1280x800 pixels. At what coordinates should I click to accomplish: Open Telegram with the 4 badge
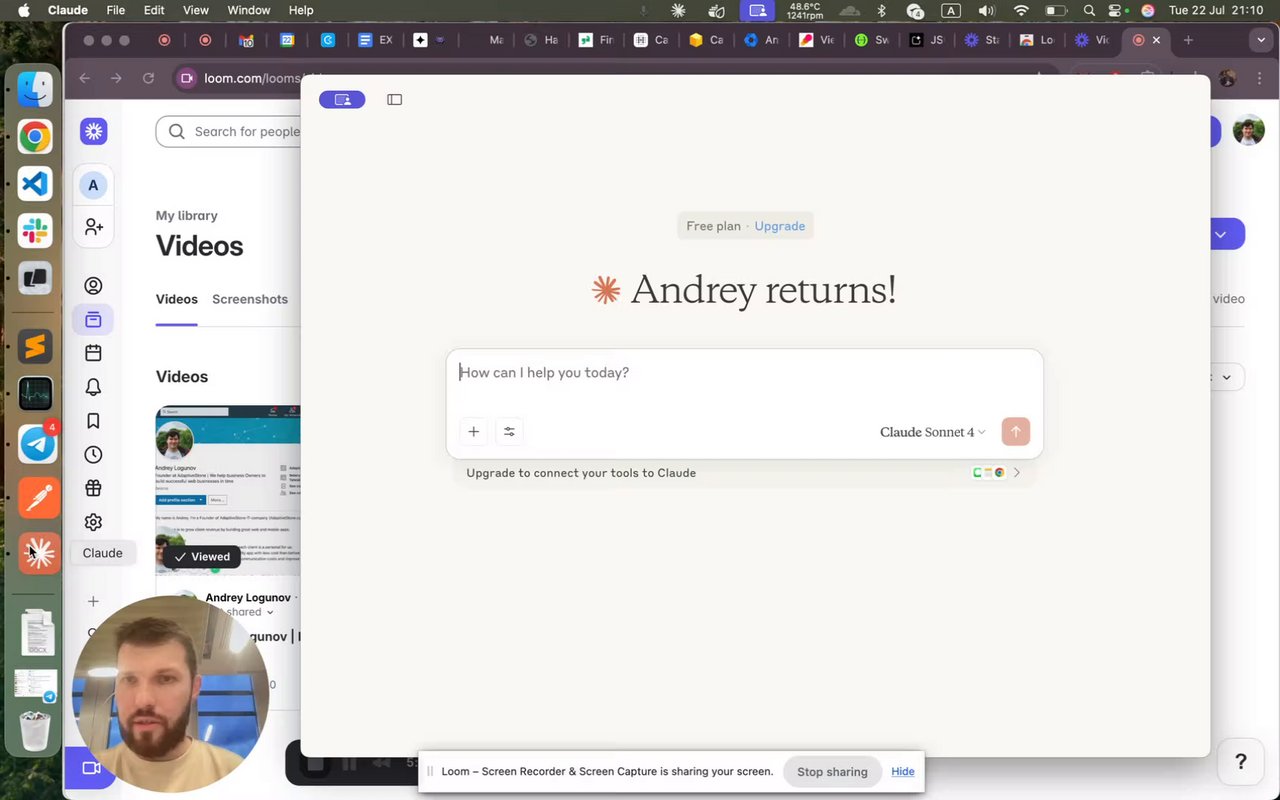tap(38, 443)
